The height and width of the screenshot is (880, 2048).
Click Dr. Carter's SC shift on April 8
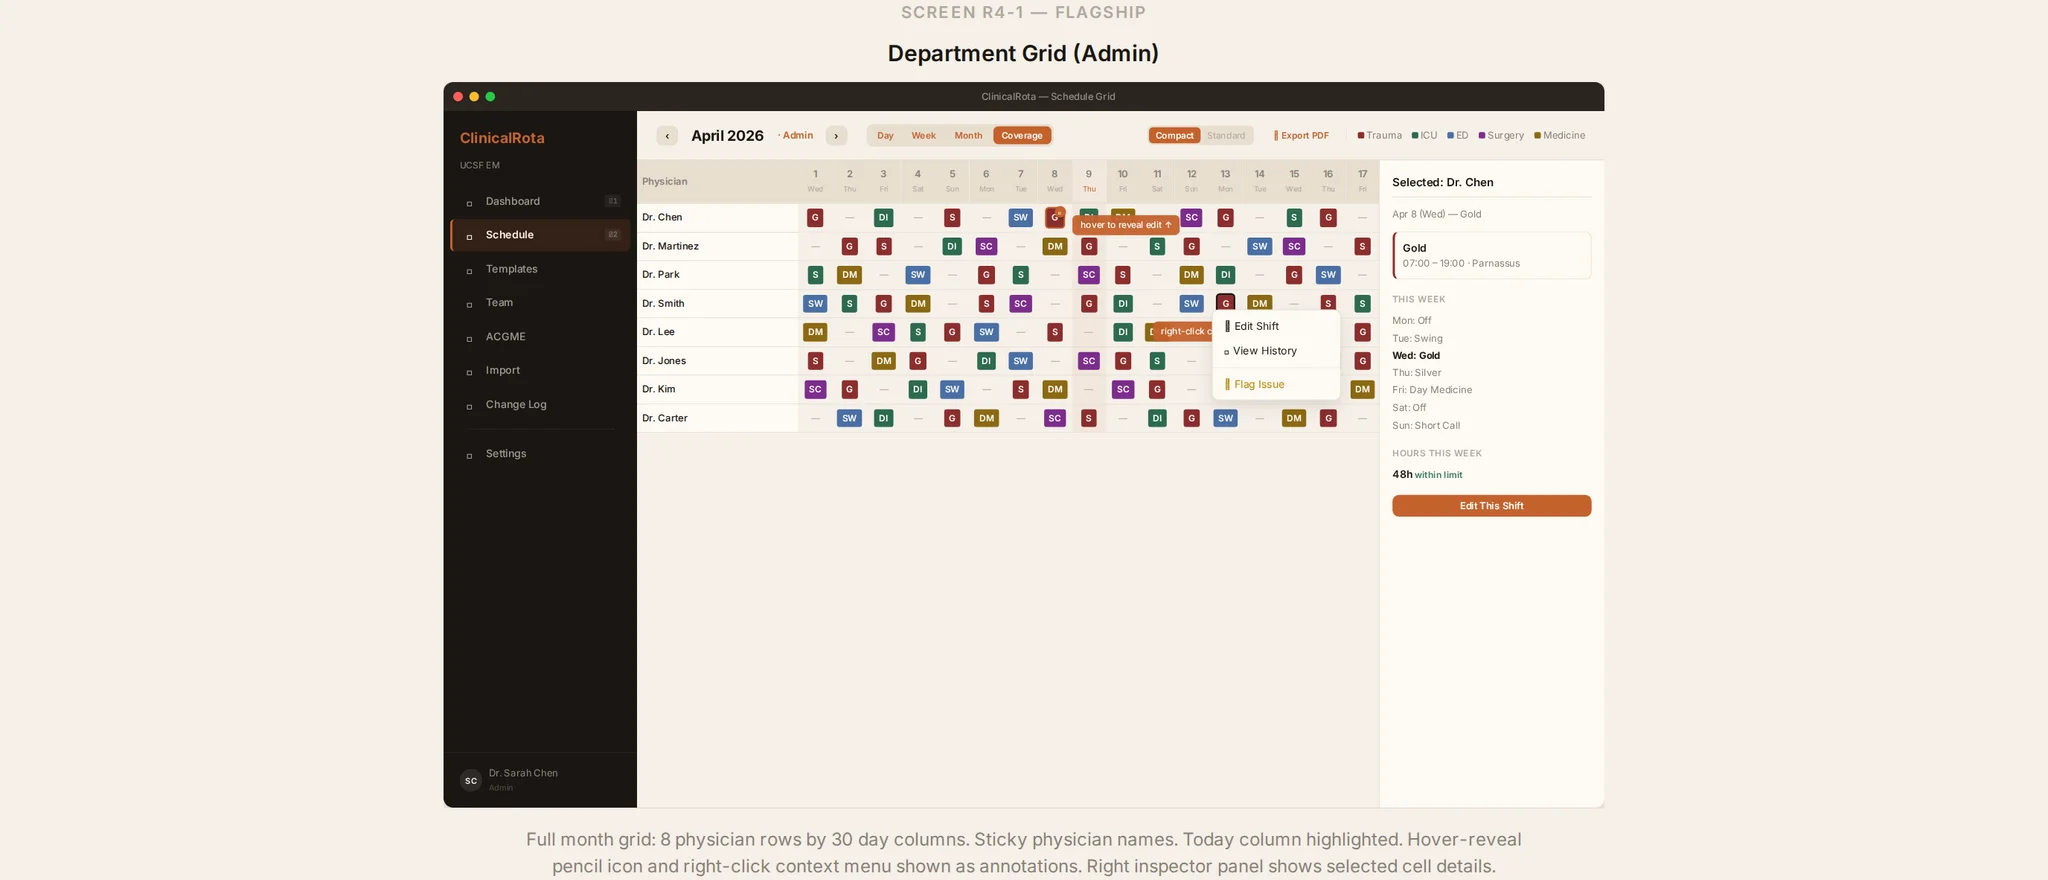[1055, 418]
